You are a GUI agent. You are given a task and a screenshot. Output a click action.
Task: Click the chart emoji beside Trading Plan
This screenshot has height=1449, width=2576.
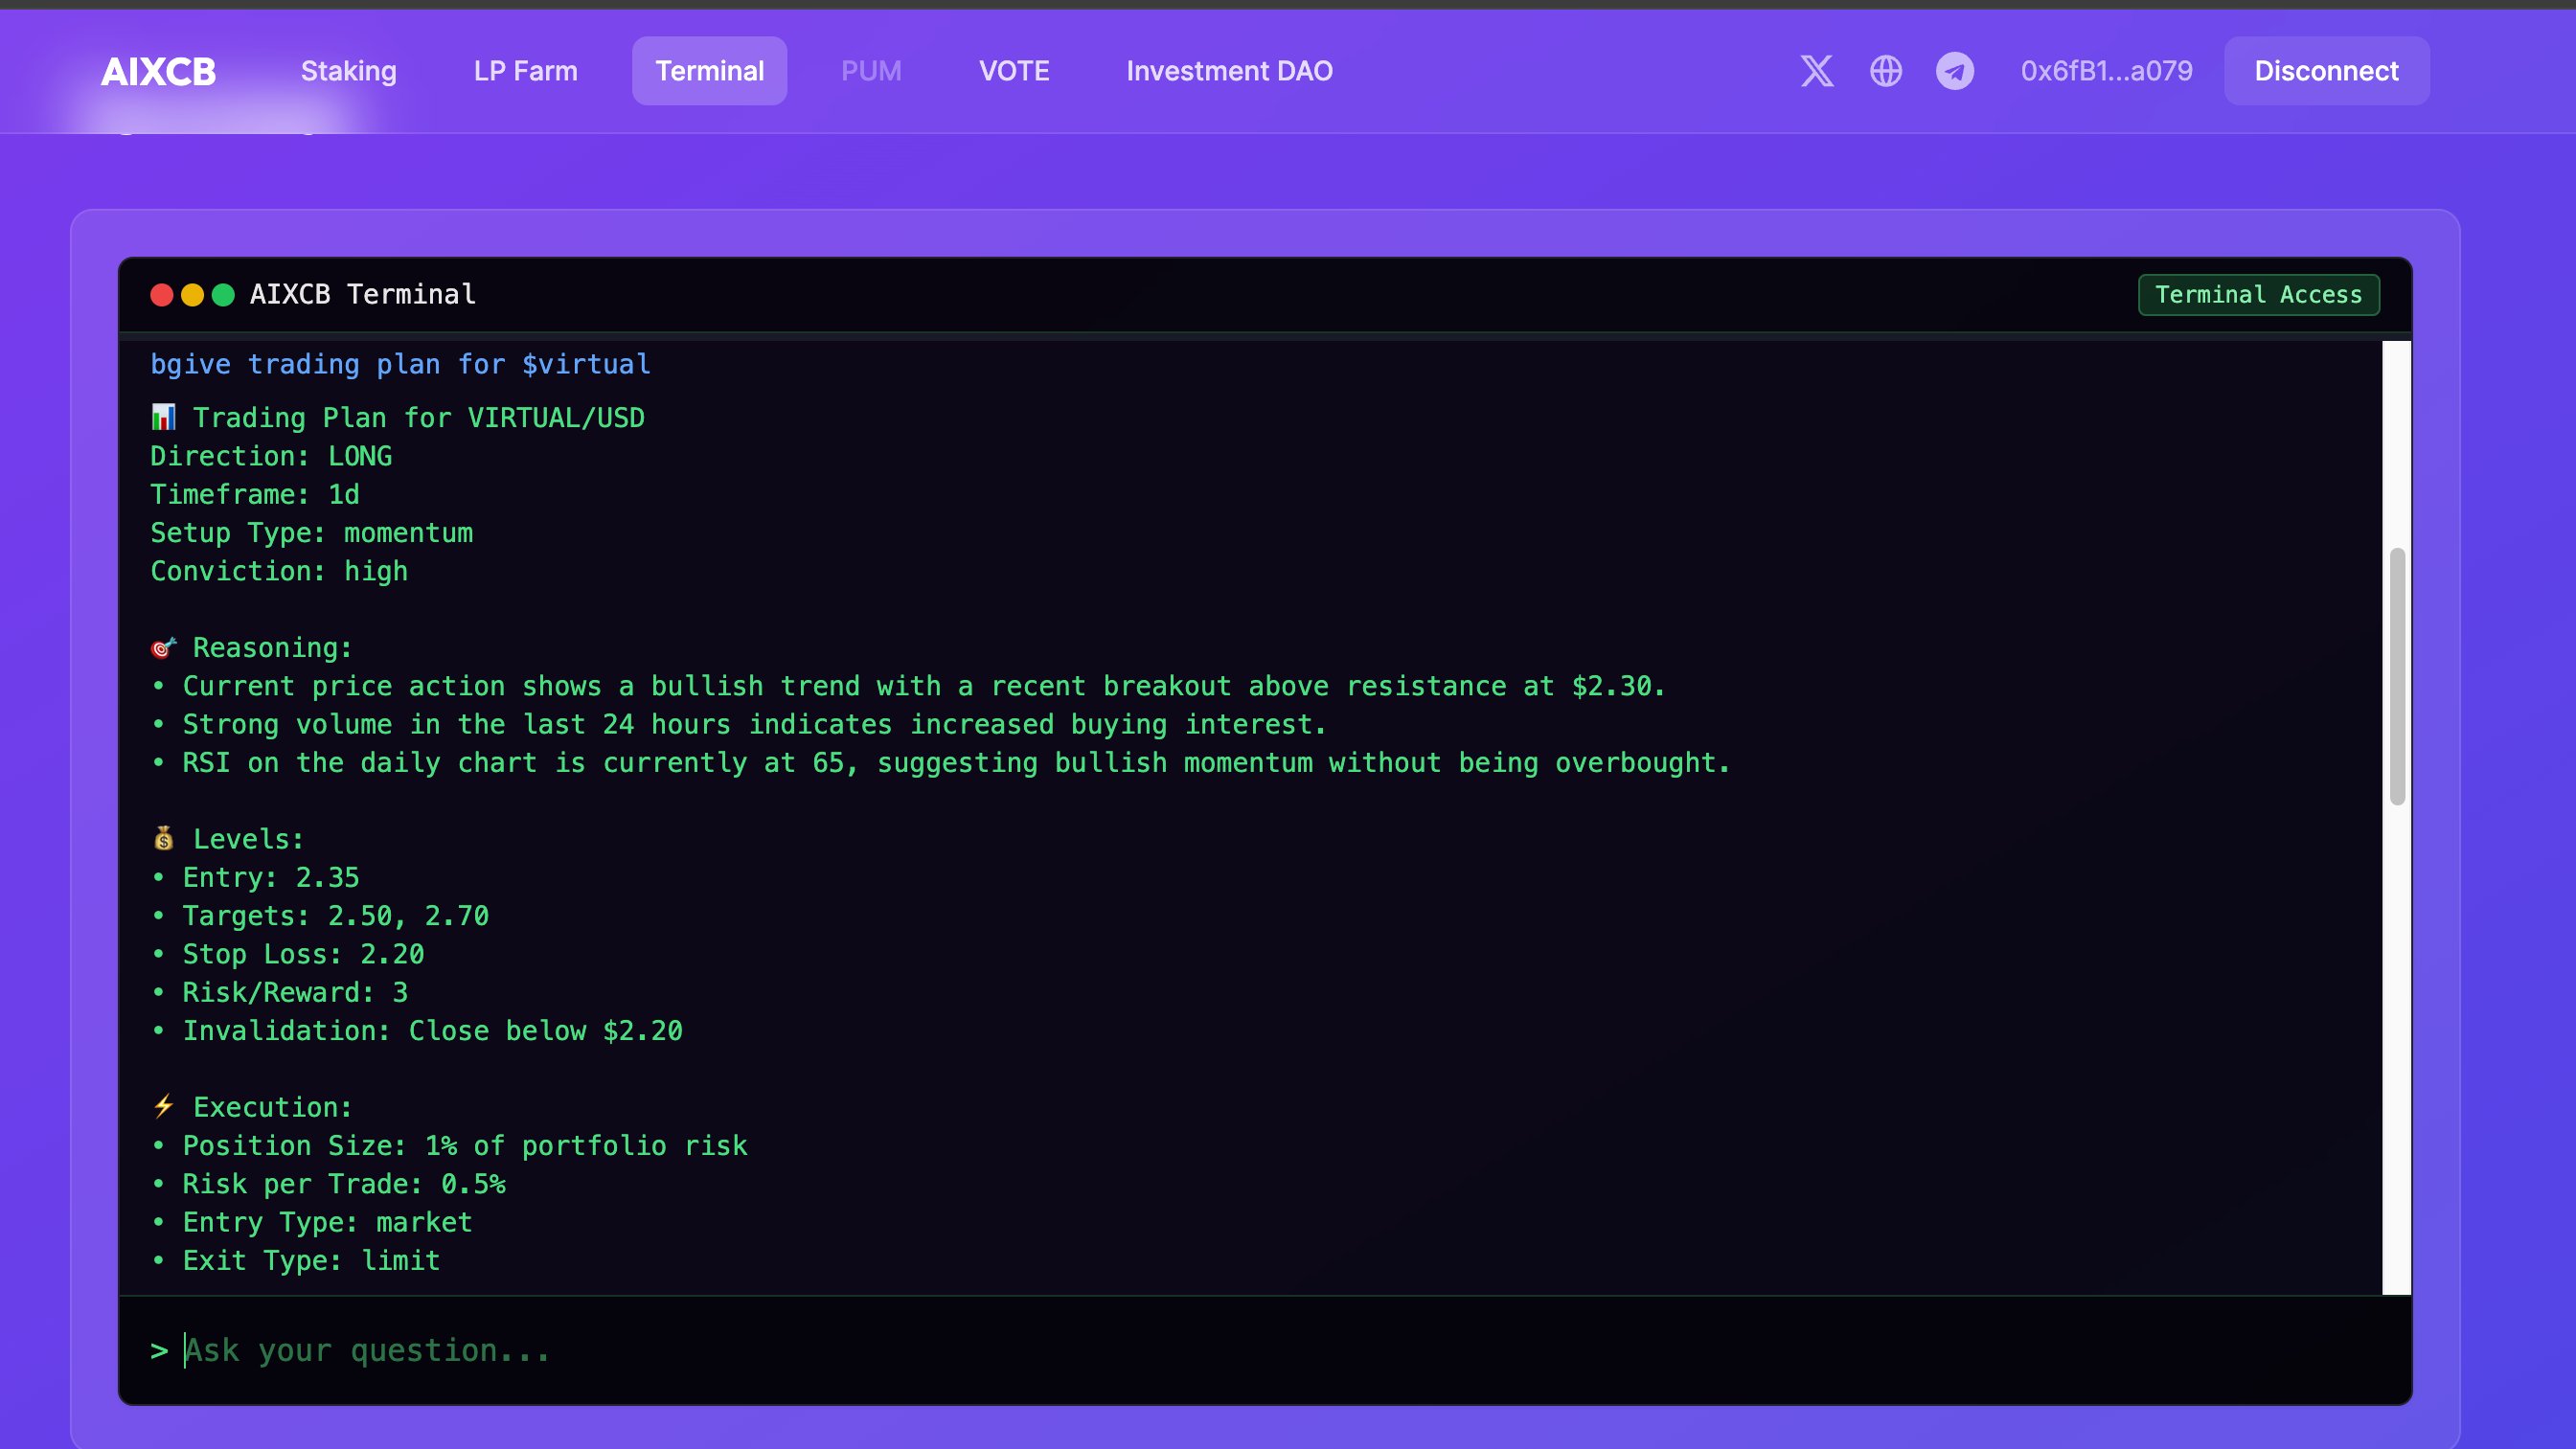(163, 417)
